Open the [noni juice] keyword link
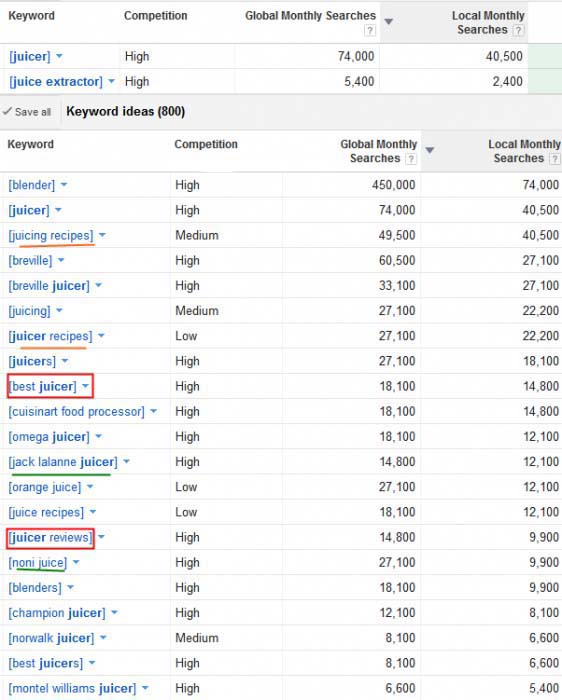This screenshot has height=700, width=562. (38, 562)
